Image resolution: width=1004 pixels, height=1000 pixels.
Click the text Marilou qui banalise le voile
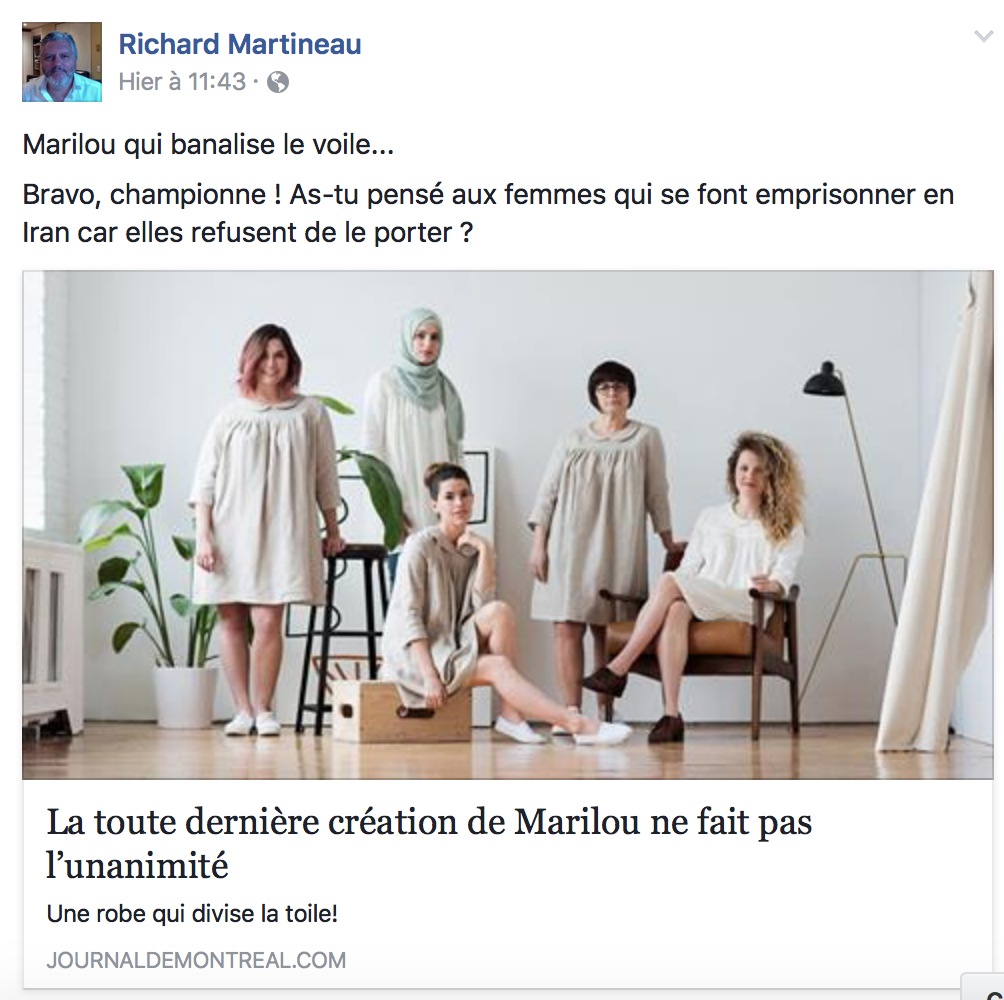208,144
